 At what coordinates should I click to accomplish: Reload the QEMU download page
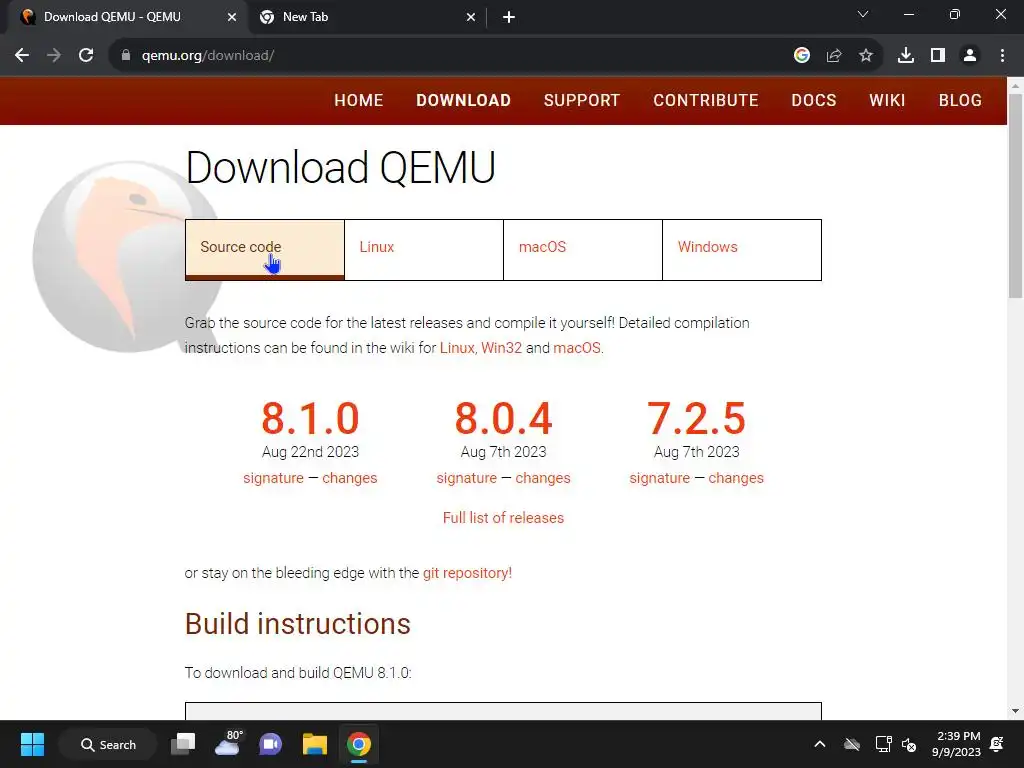click(86, 56)
